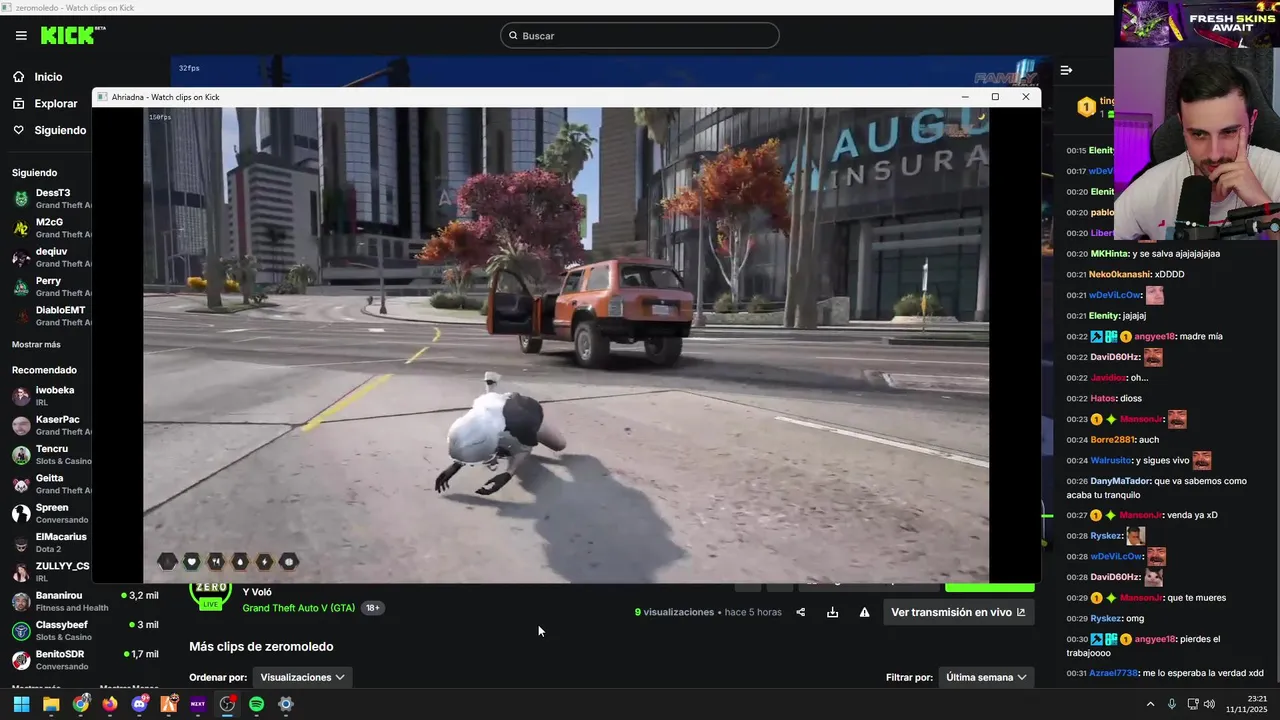Image resolution: width=1280 pixels, height=720 pixels.
Task: Open Classybeef channel with 3 mil viewers
Action: 85,630
